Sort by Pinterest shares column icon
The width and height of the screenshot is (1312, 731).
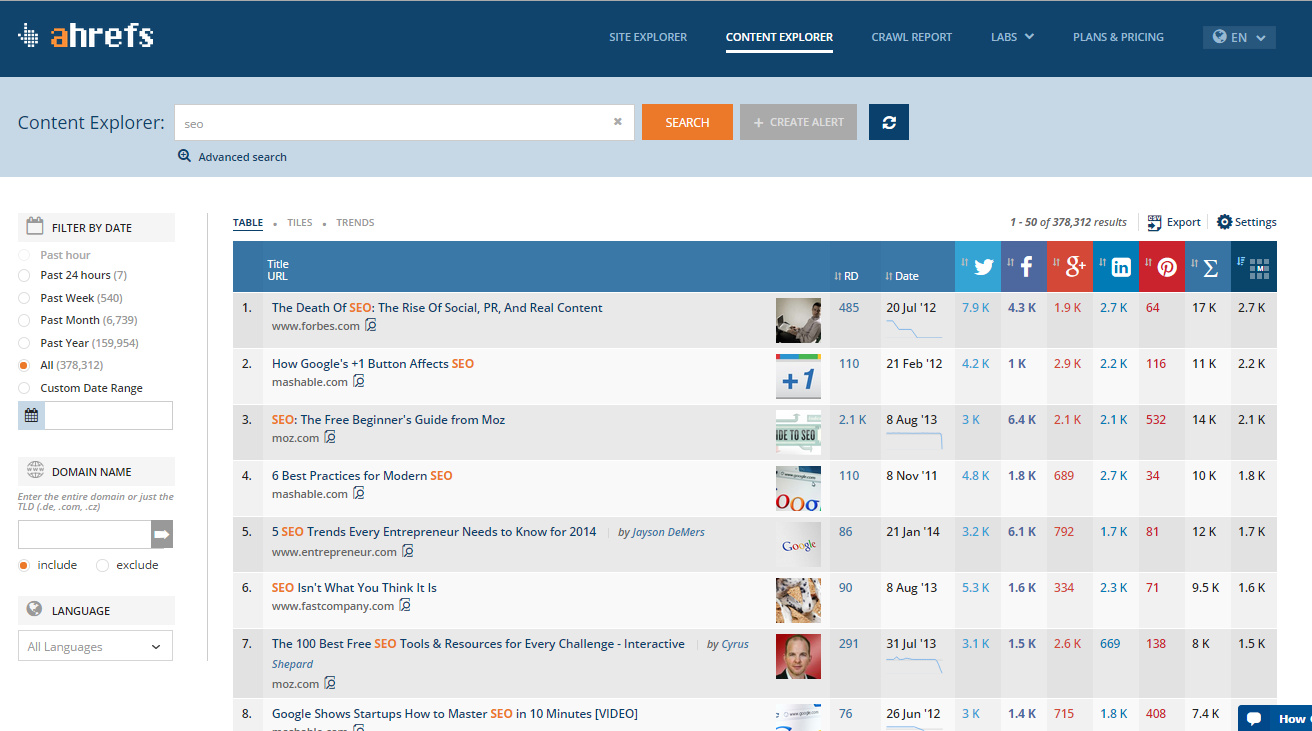coord(1162,266)
